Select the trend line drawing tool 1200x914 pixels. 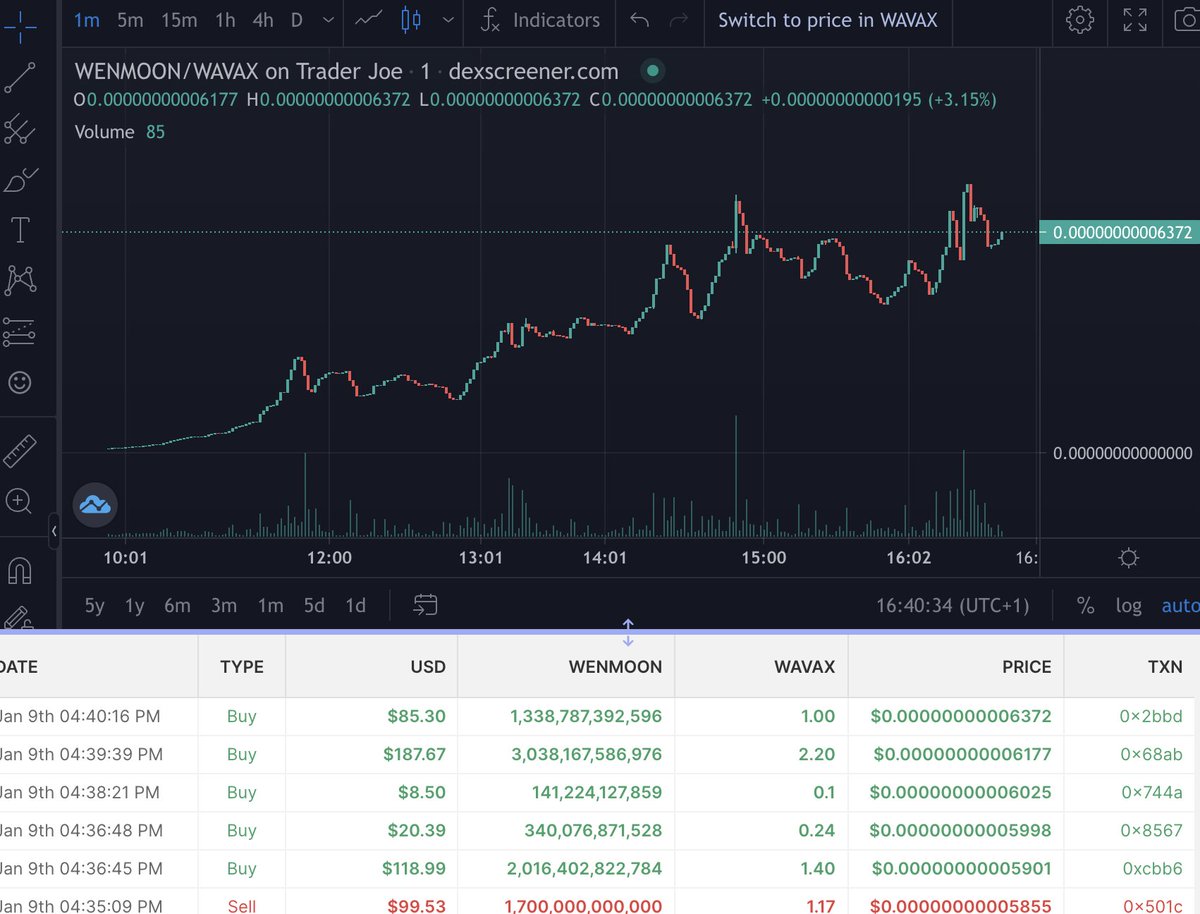click(19, 77)
